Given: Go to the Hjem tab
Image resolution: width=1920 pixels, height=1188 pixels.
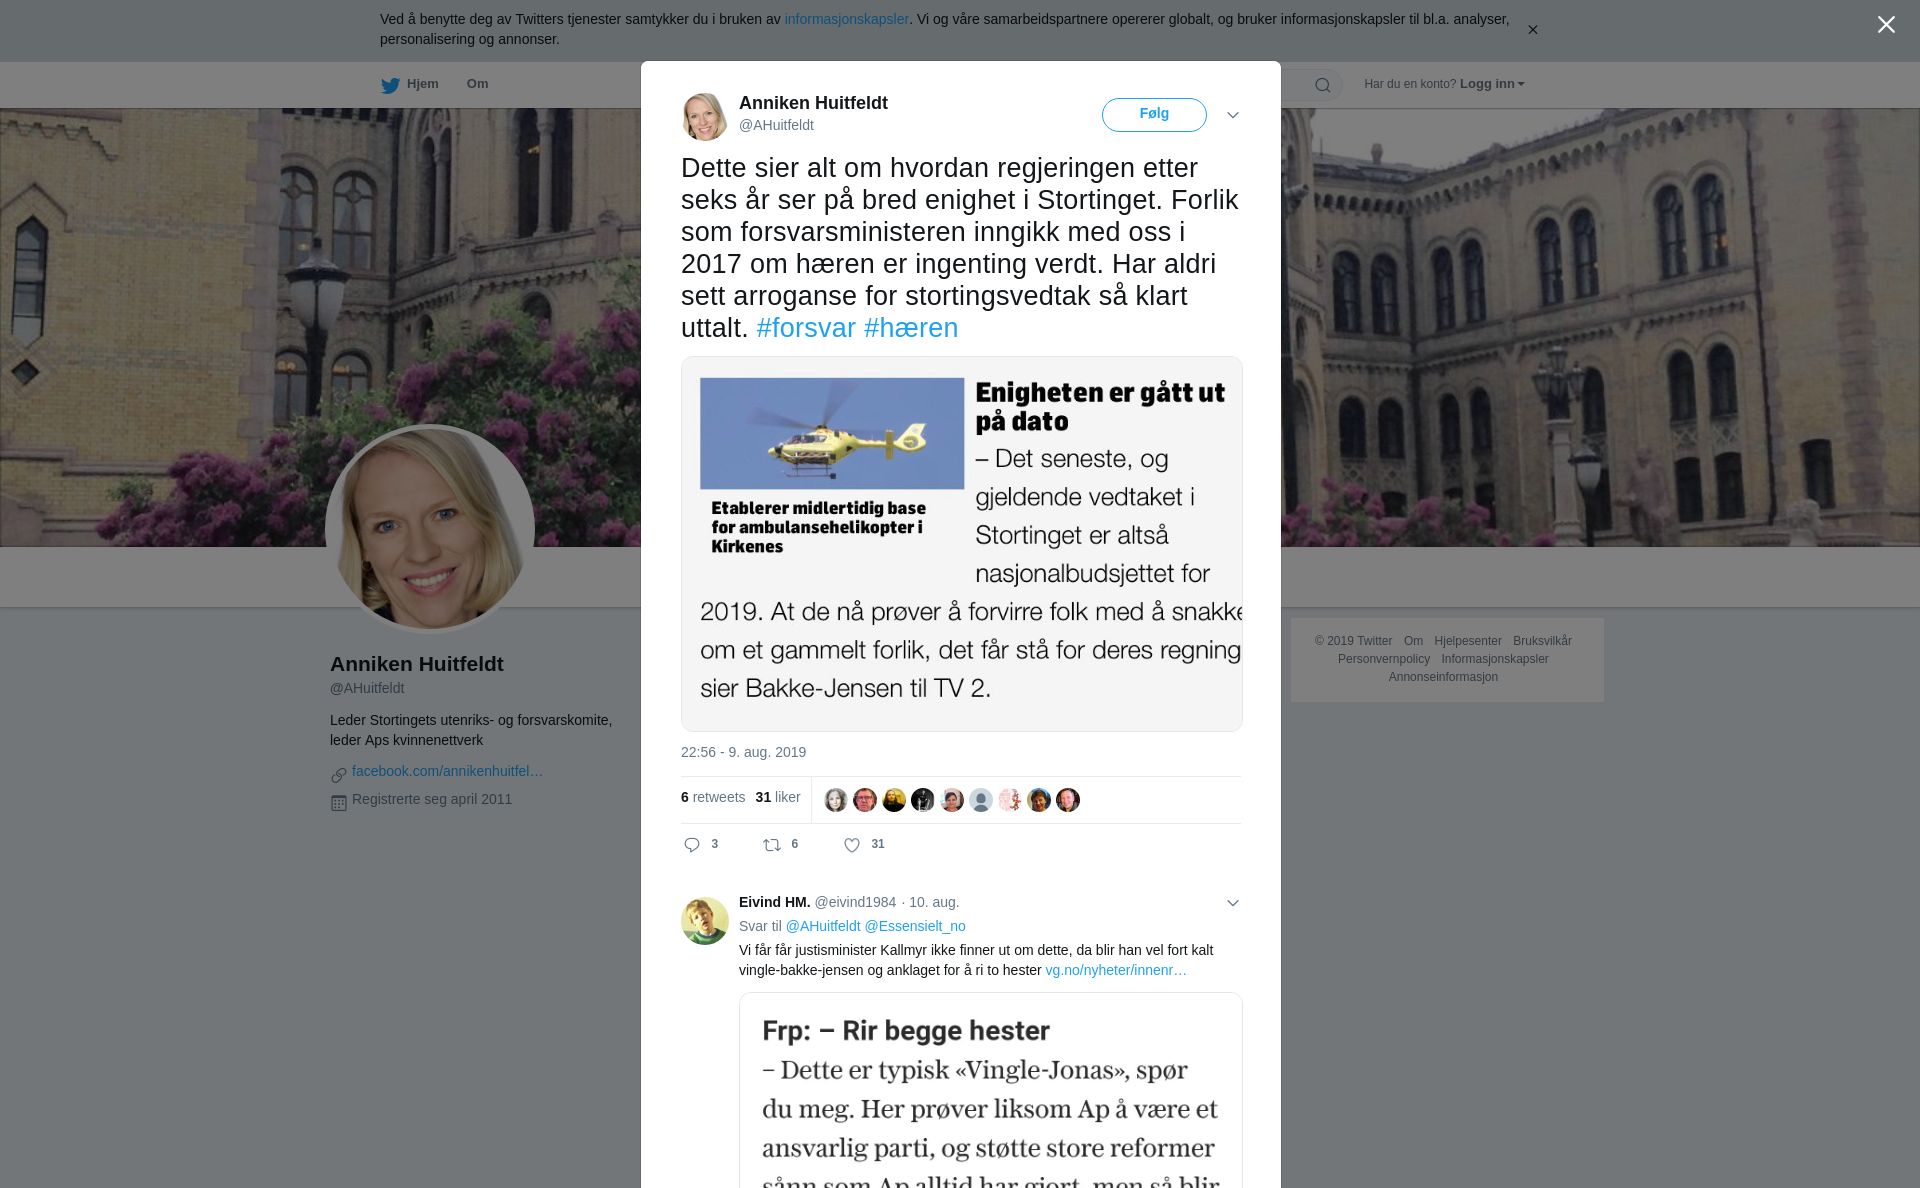Looking at the screenshot, I should (x=422, y=84).
